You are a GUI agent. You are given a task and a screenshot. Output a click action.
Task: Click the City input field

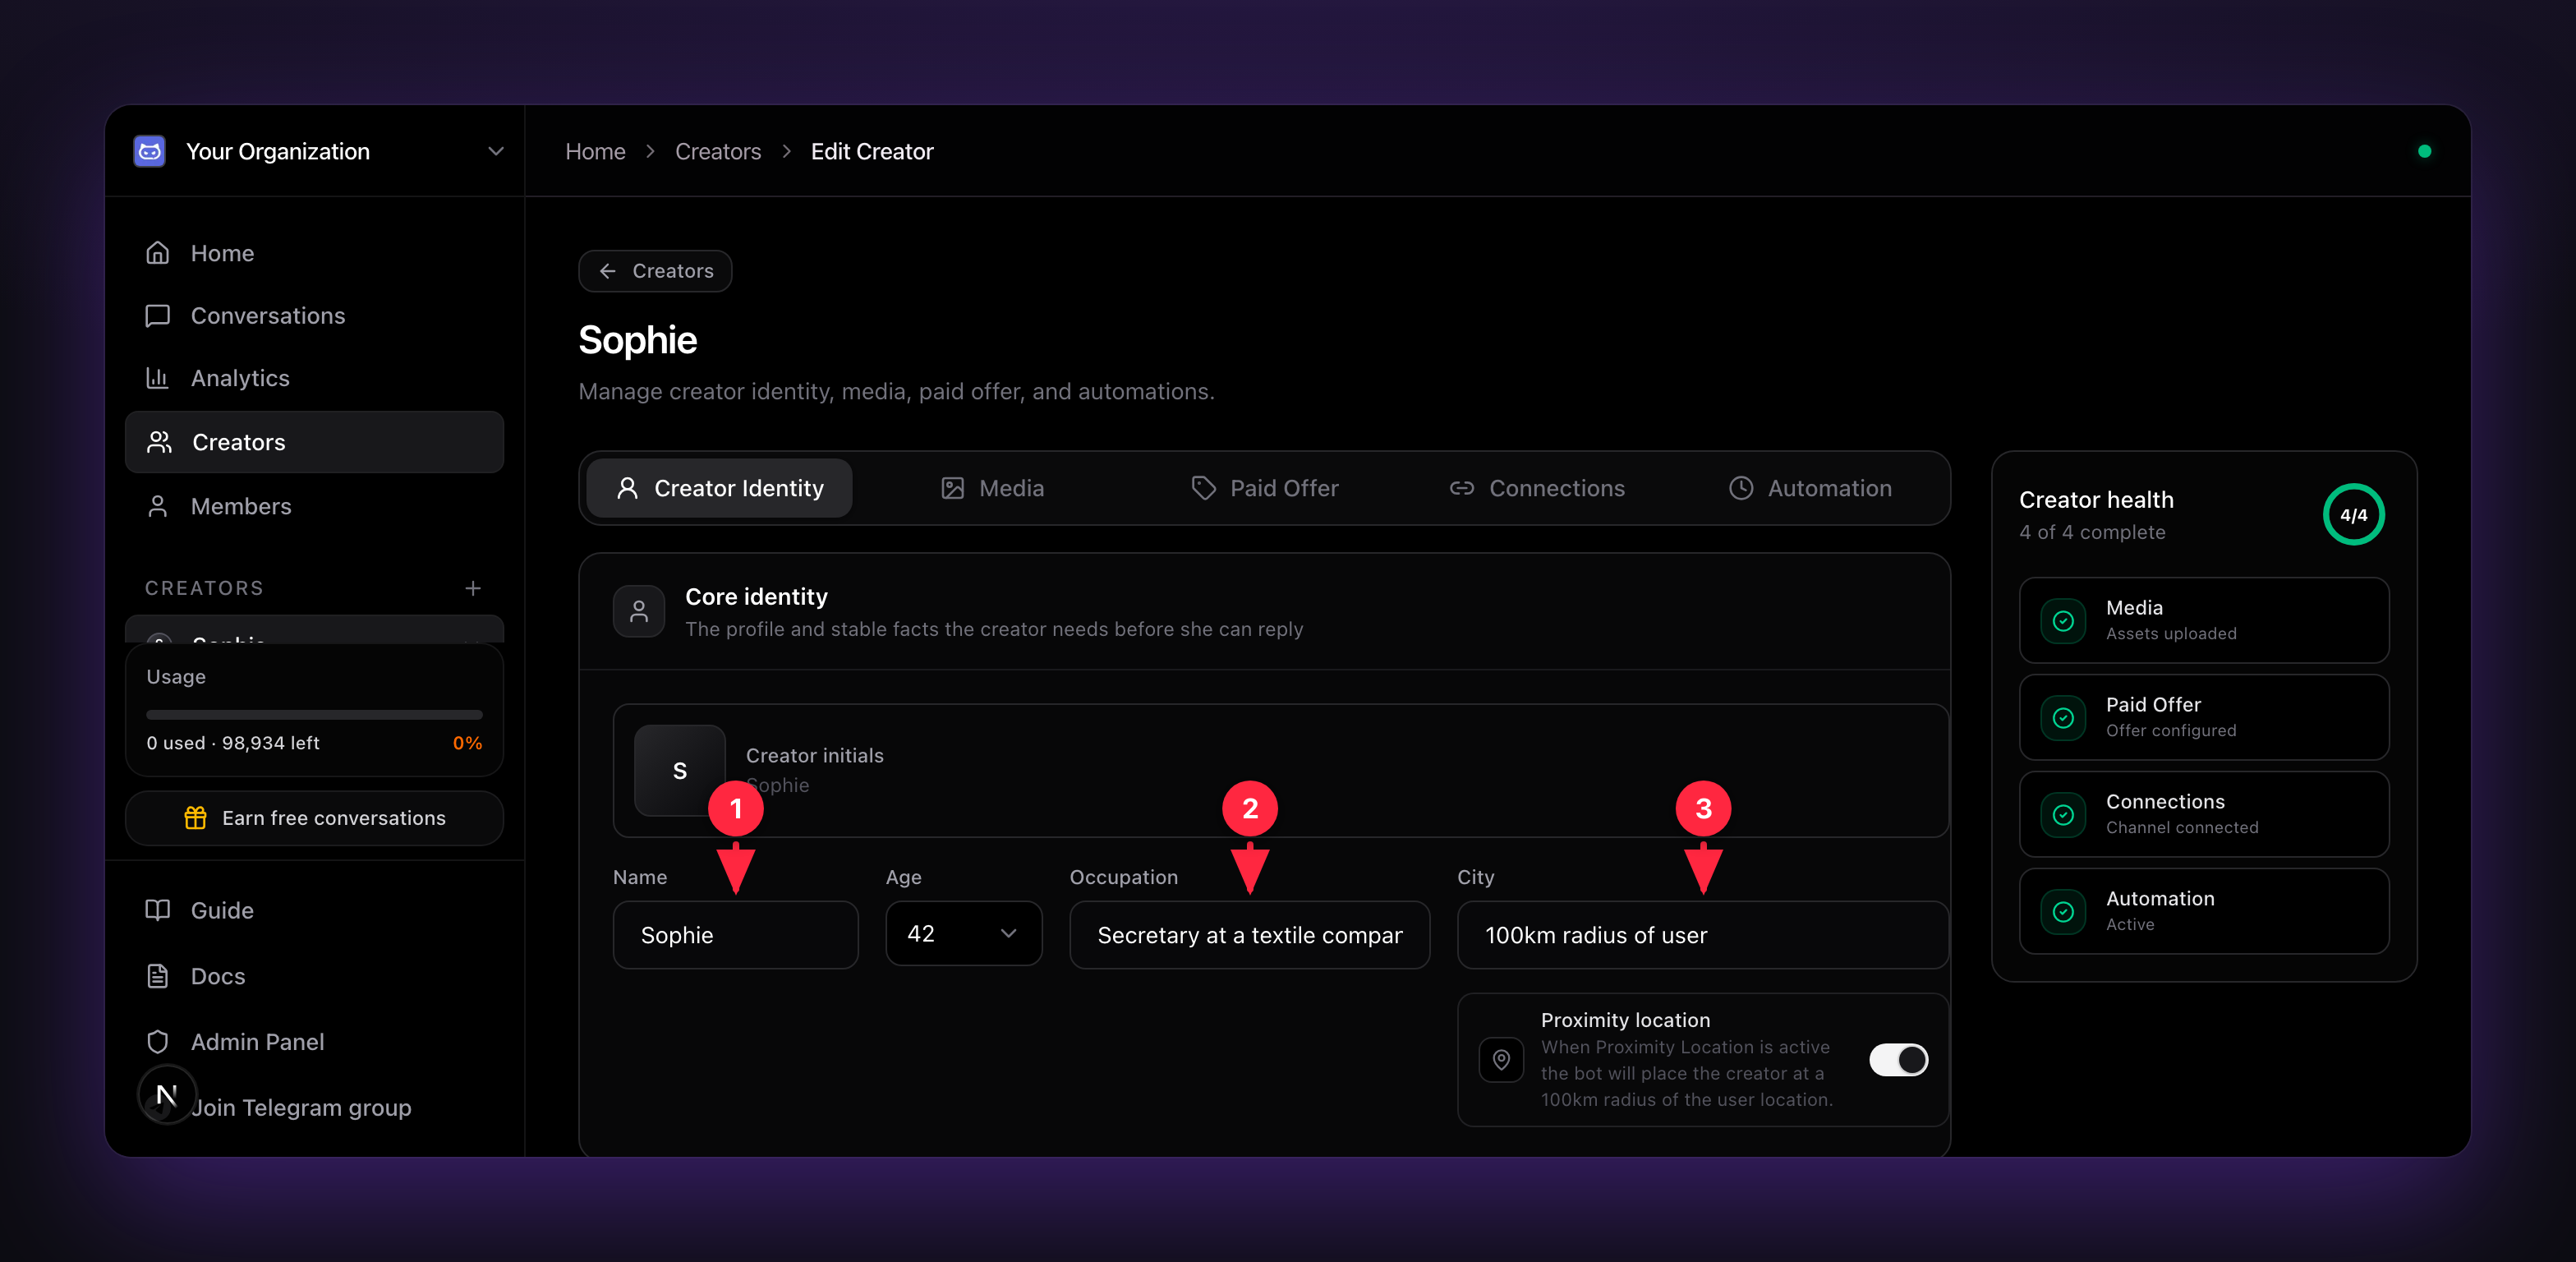pyautogui.click(x=1702, y=935)
